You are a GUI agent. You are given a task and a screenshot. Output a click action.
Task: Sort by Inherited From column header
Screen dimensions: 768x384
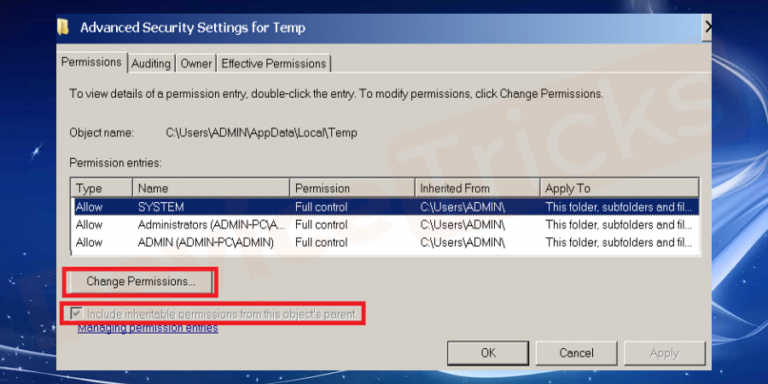coord(477,189)
